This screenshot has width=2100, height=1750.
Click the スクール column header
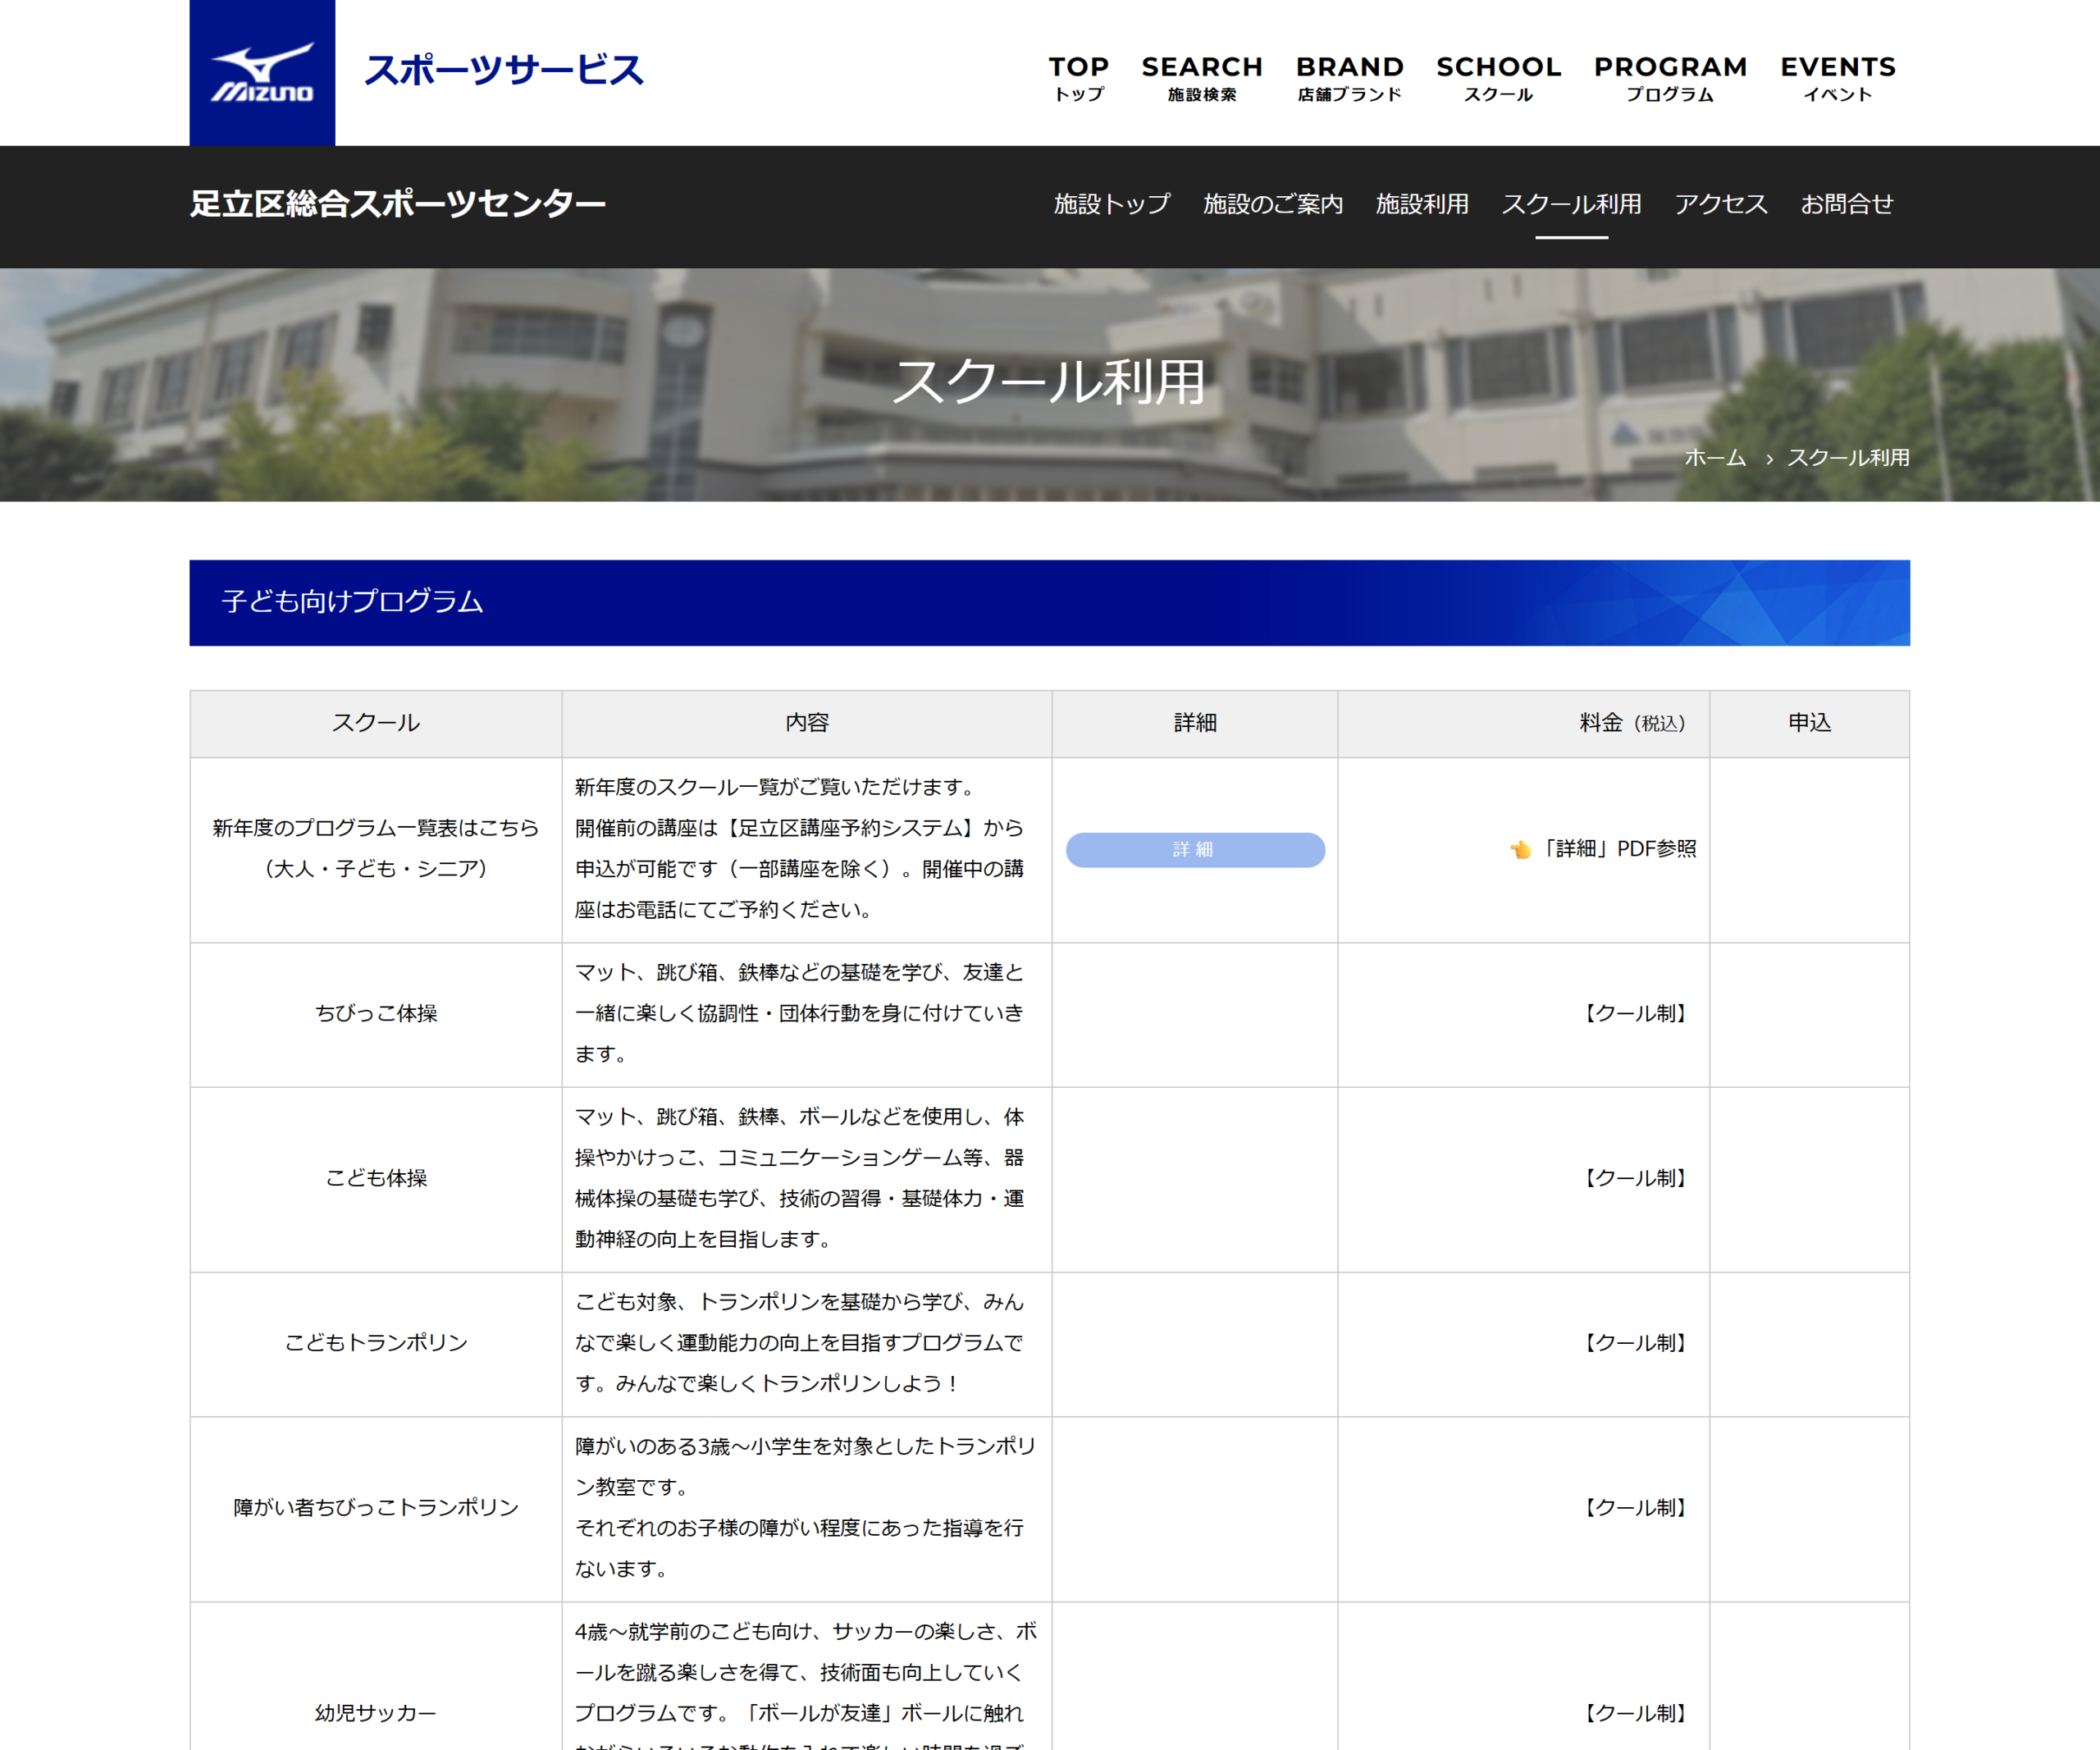tap(376, 723)
